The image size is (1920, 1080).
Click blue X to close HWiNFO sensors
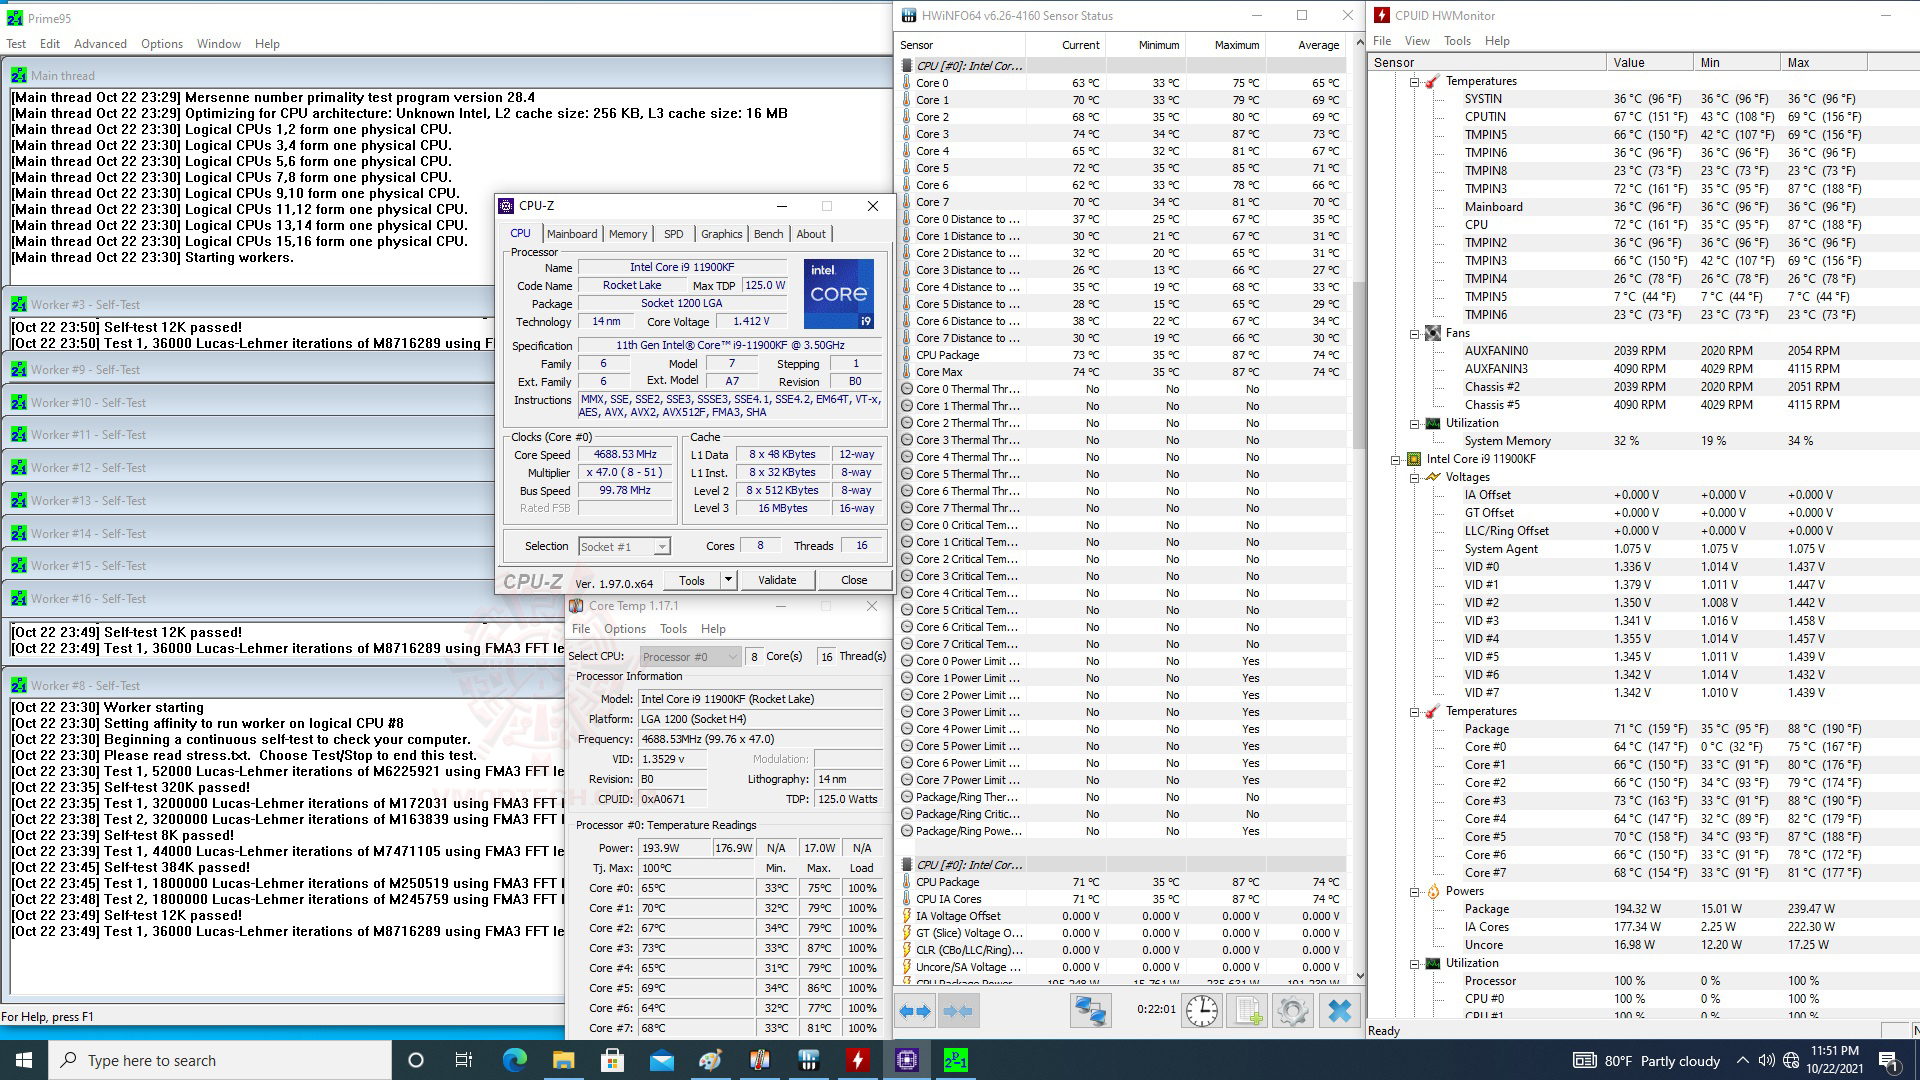[1339, 1011]
